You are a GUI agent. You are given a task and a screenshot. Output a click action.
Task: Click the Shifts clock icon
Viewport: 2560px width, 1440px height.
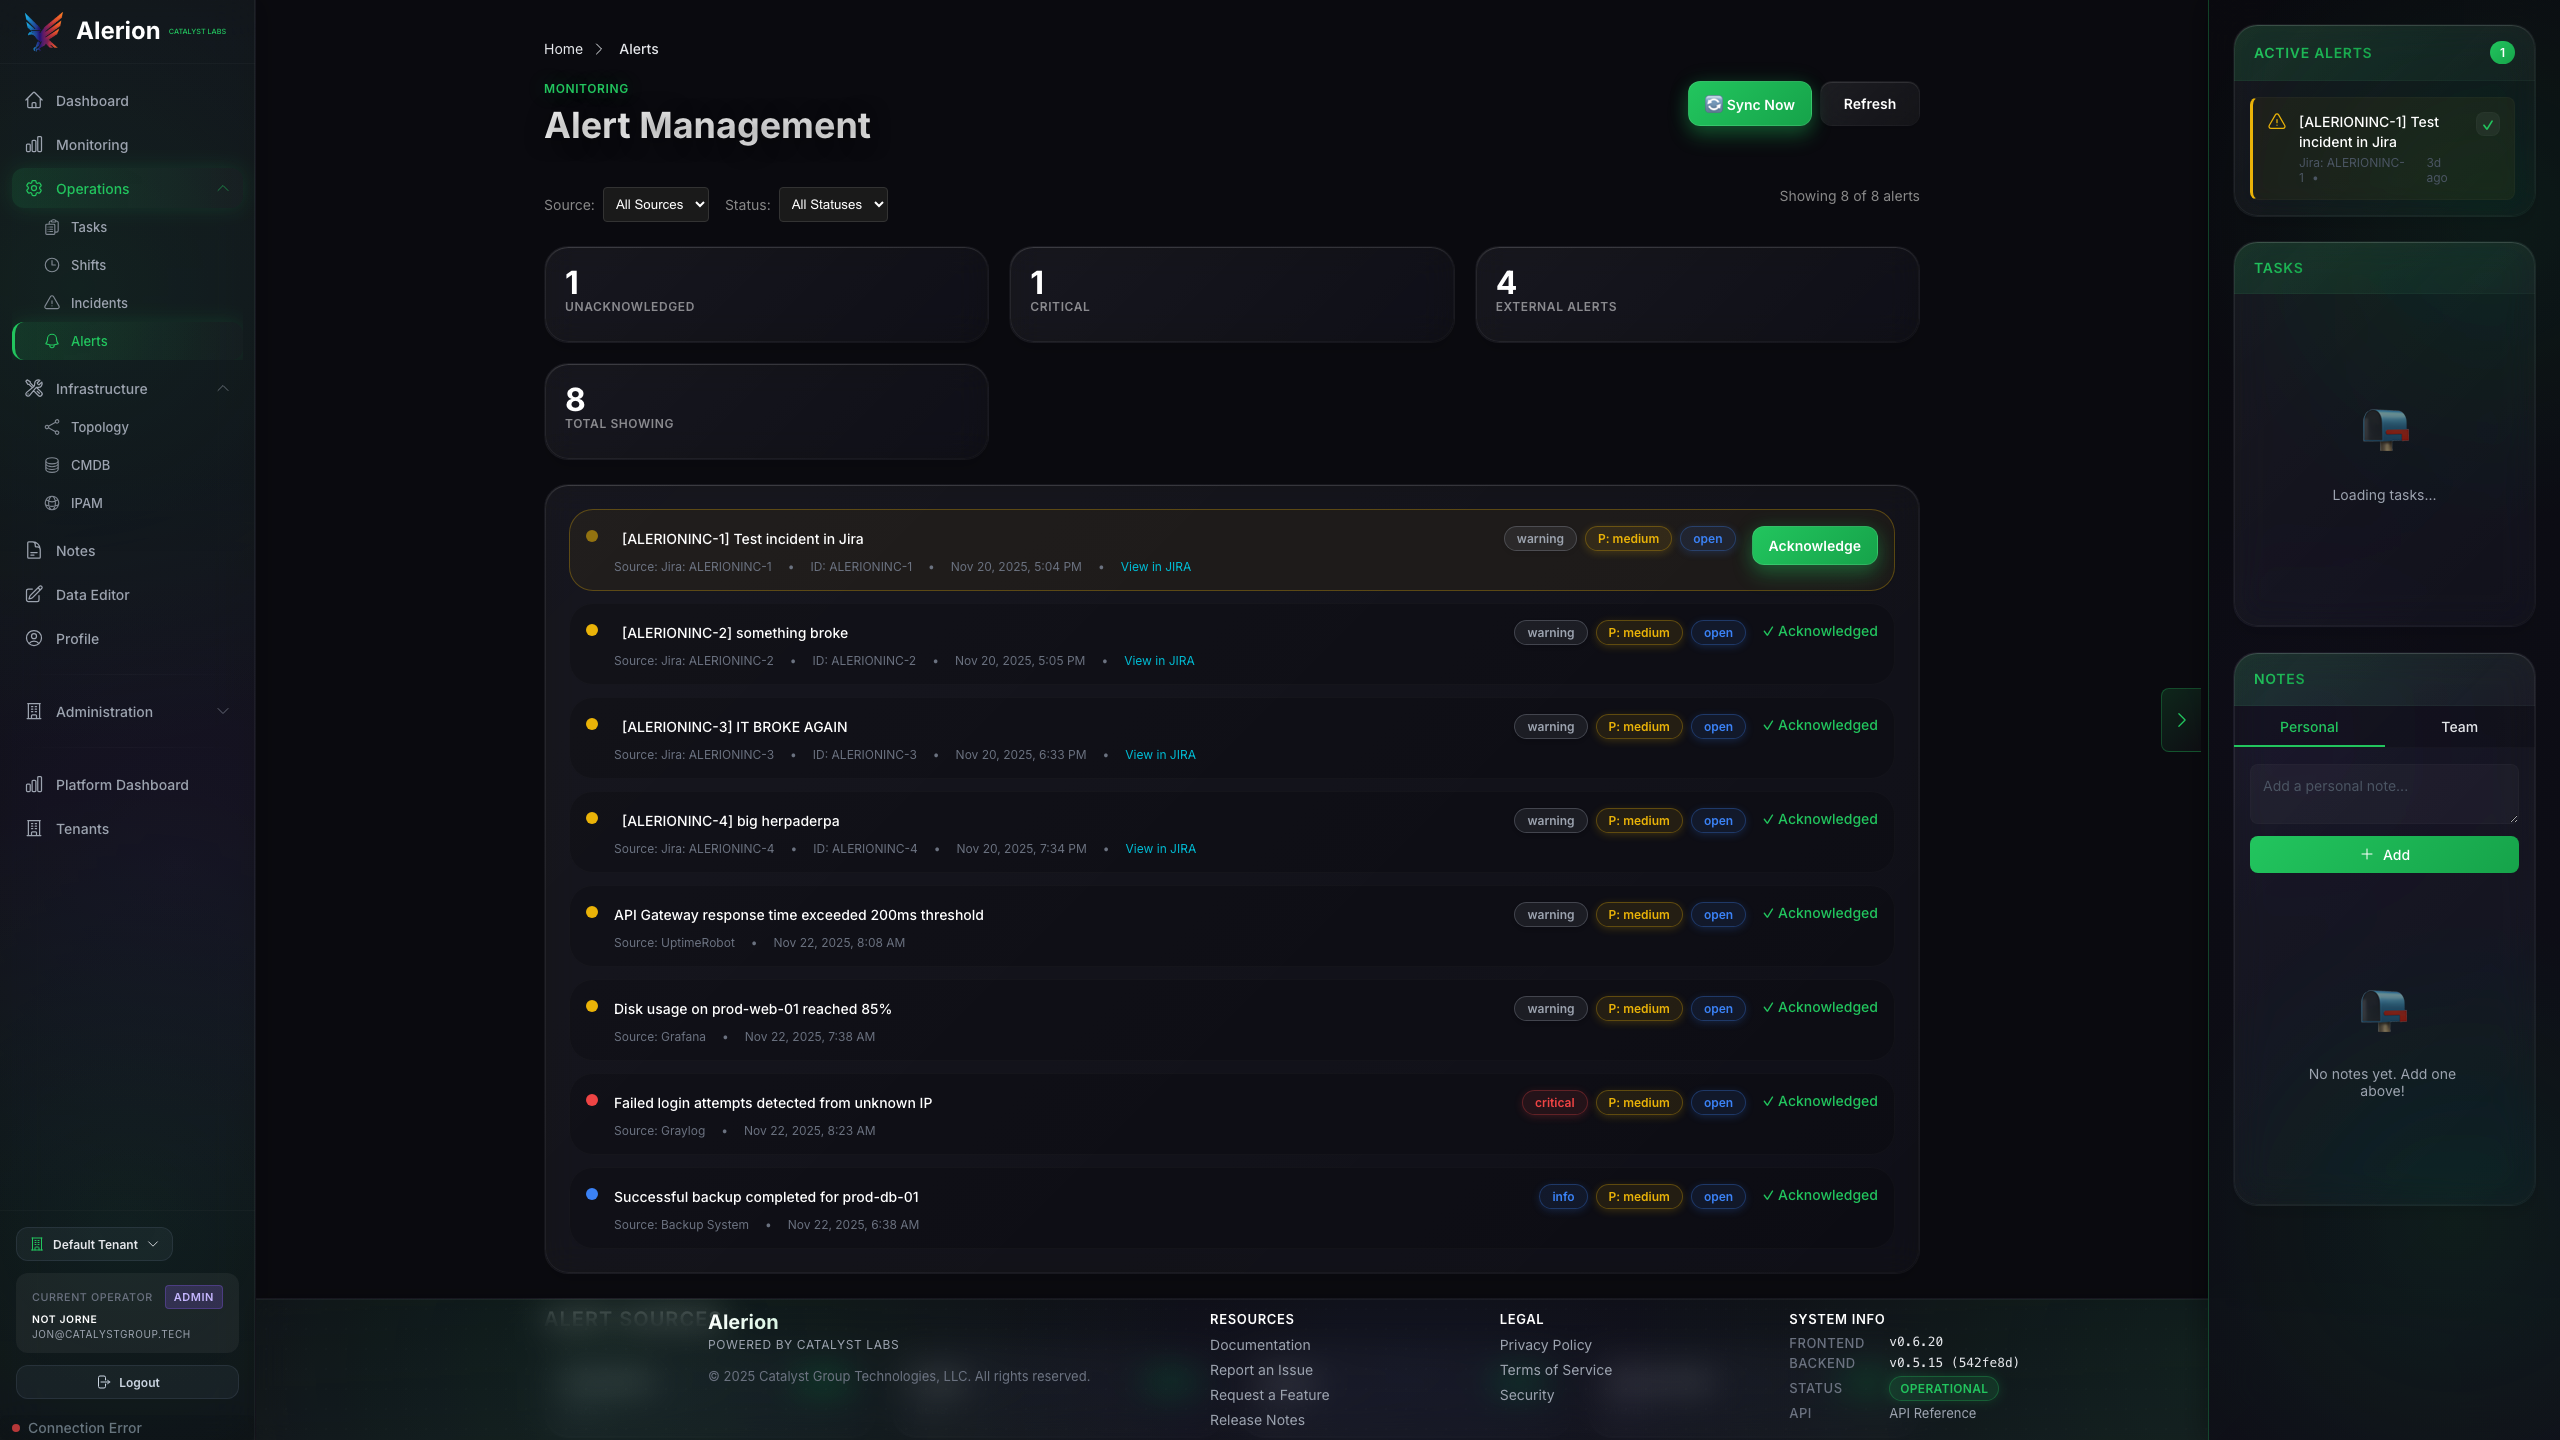pos(52,265)
